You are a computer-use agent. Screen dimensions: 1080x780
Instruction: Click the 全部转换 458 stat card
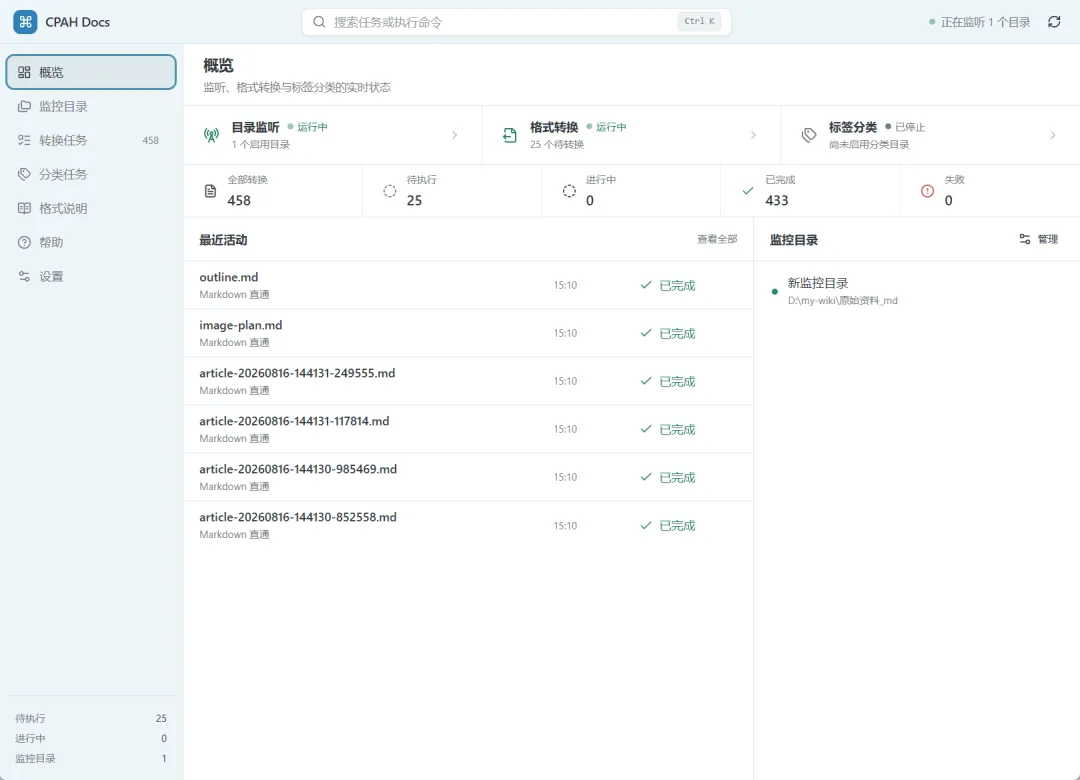(x=273, y=191)
